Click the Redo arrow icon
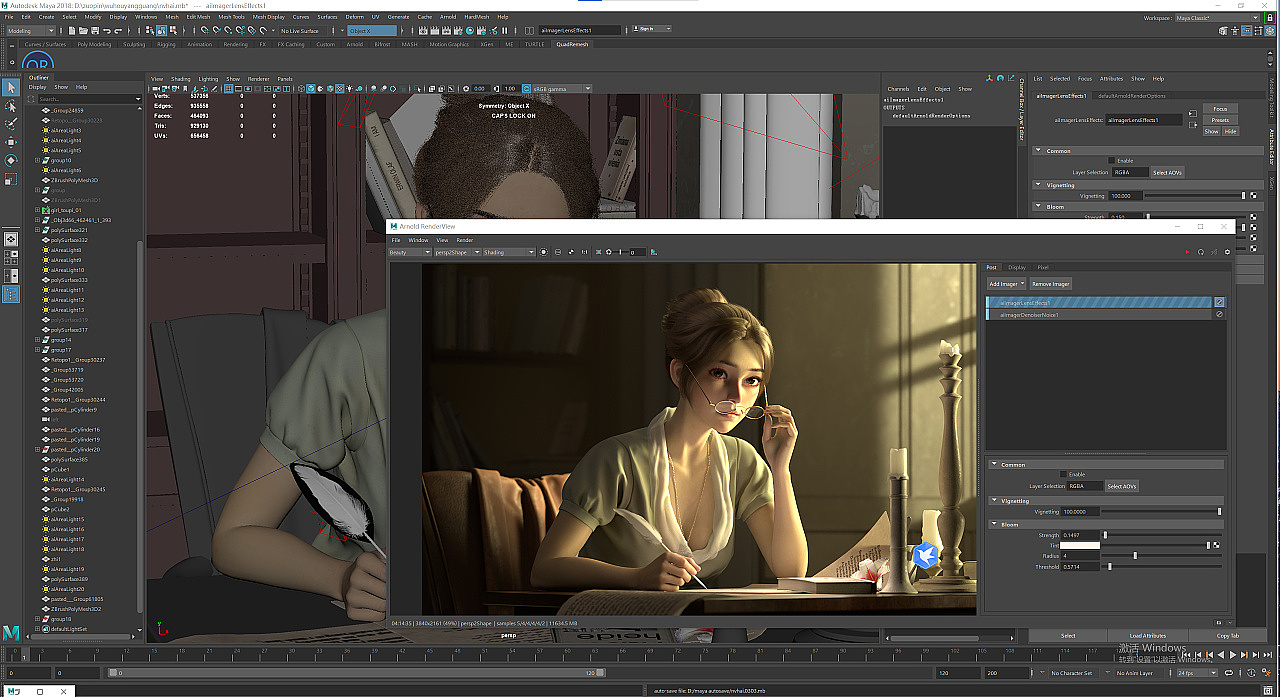This screenshot has height=697, width=1280. pos(119,31)
